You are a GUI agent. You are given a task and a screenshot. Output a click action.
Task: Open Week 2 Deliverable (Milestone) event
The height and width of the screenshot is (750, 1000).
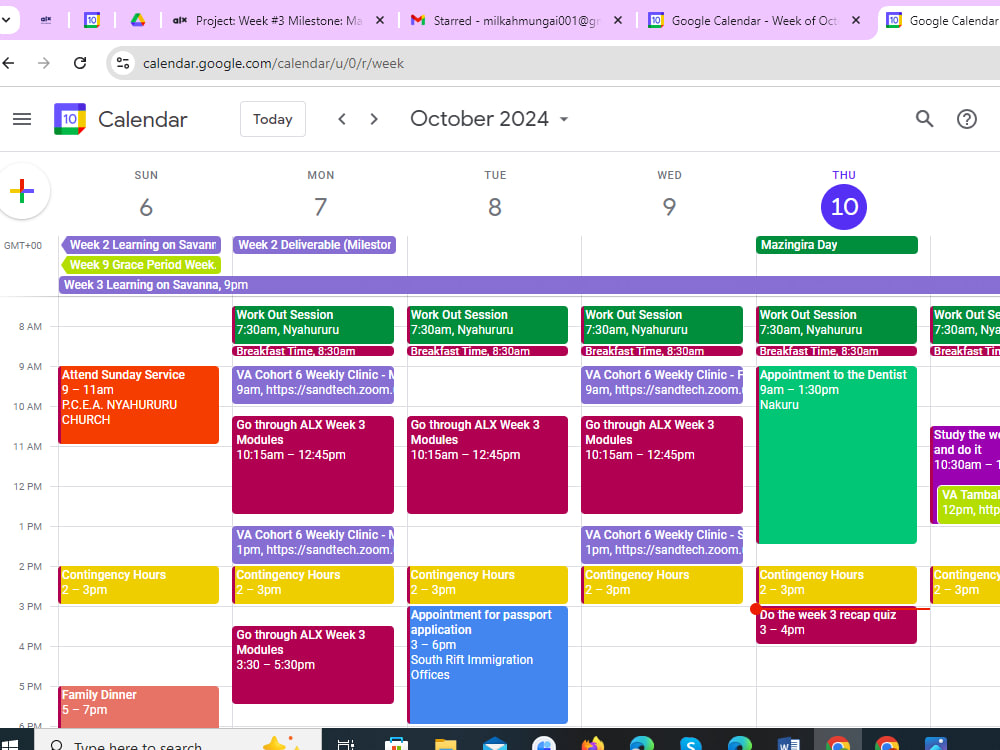point(314,245)
